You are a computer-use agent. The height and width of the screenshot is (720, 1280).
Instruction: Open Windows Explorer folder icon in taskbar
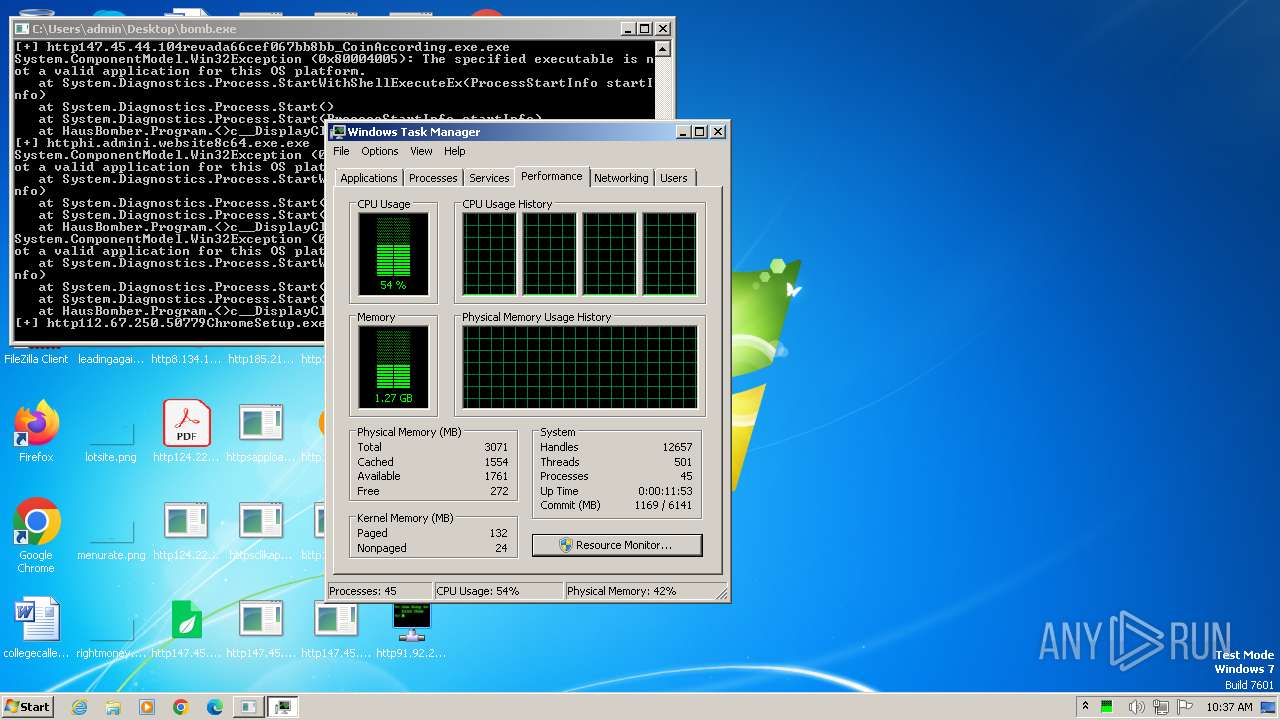113,707
